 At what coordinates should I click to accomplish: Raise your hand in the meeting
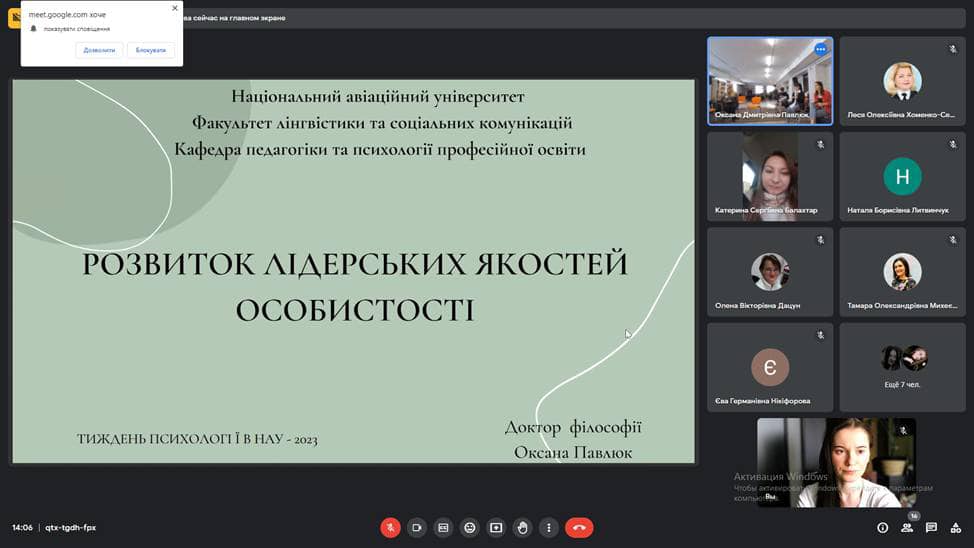click(522, 527)
